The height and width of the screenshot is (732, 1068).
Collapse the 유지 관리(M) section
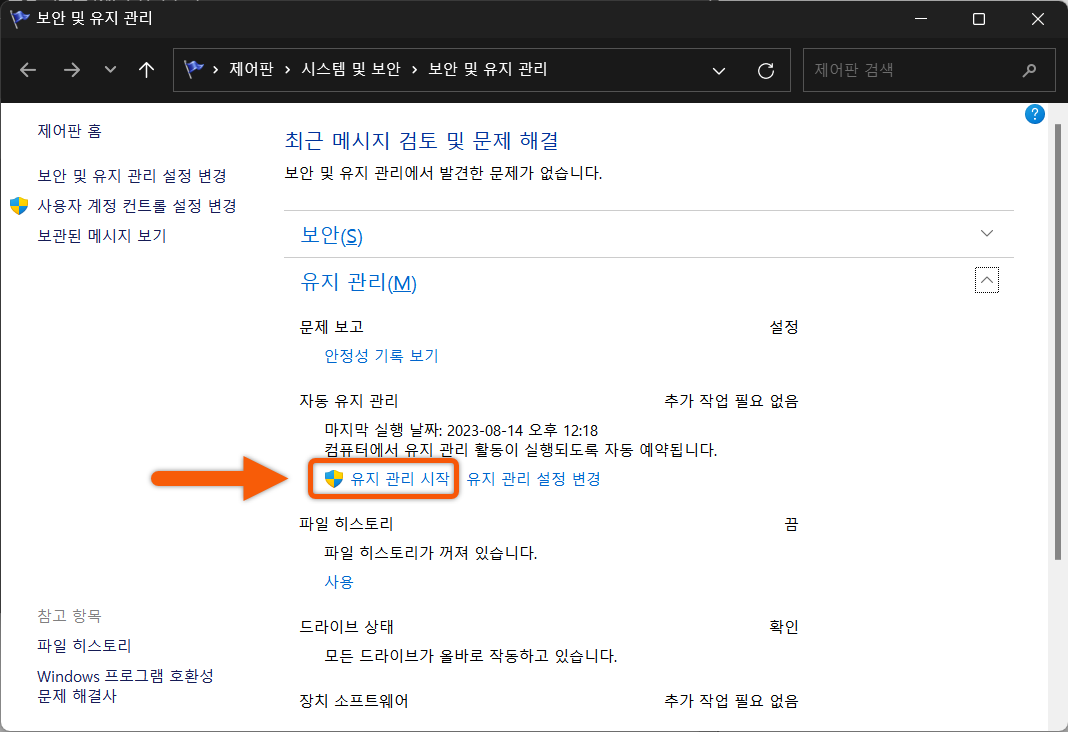986,280
